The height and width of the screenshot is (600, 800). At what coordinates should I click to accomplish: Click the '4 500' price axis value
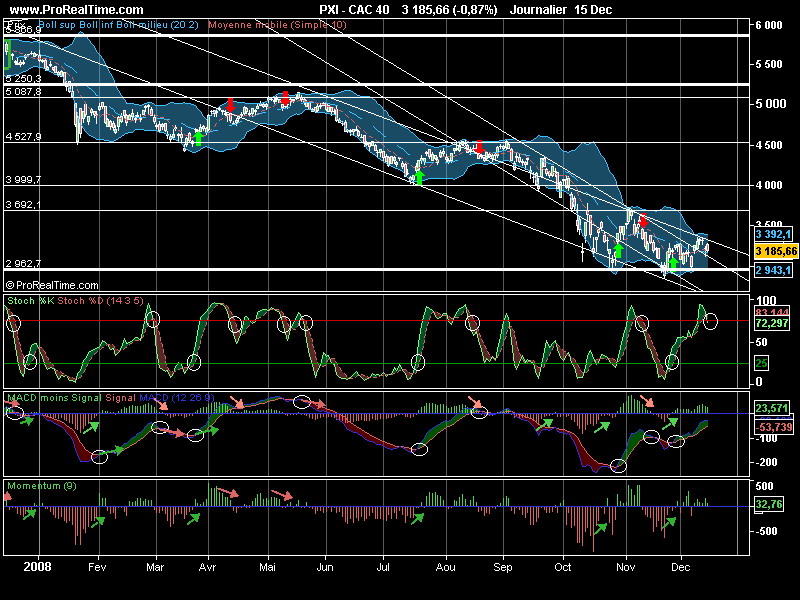click(769, 145)
